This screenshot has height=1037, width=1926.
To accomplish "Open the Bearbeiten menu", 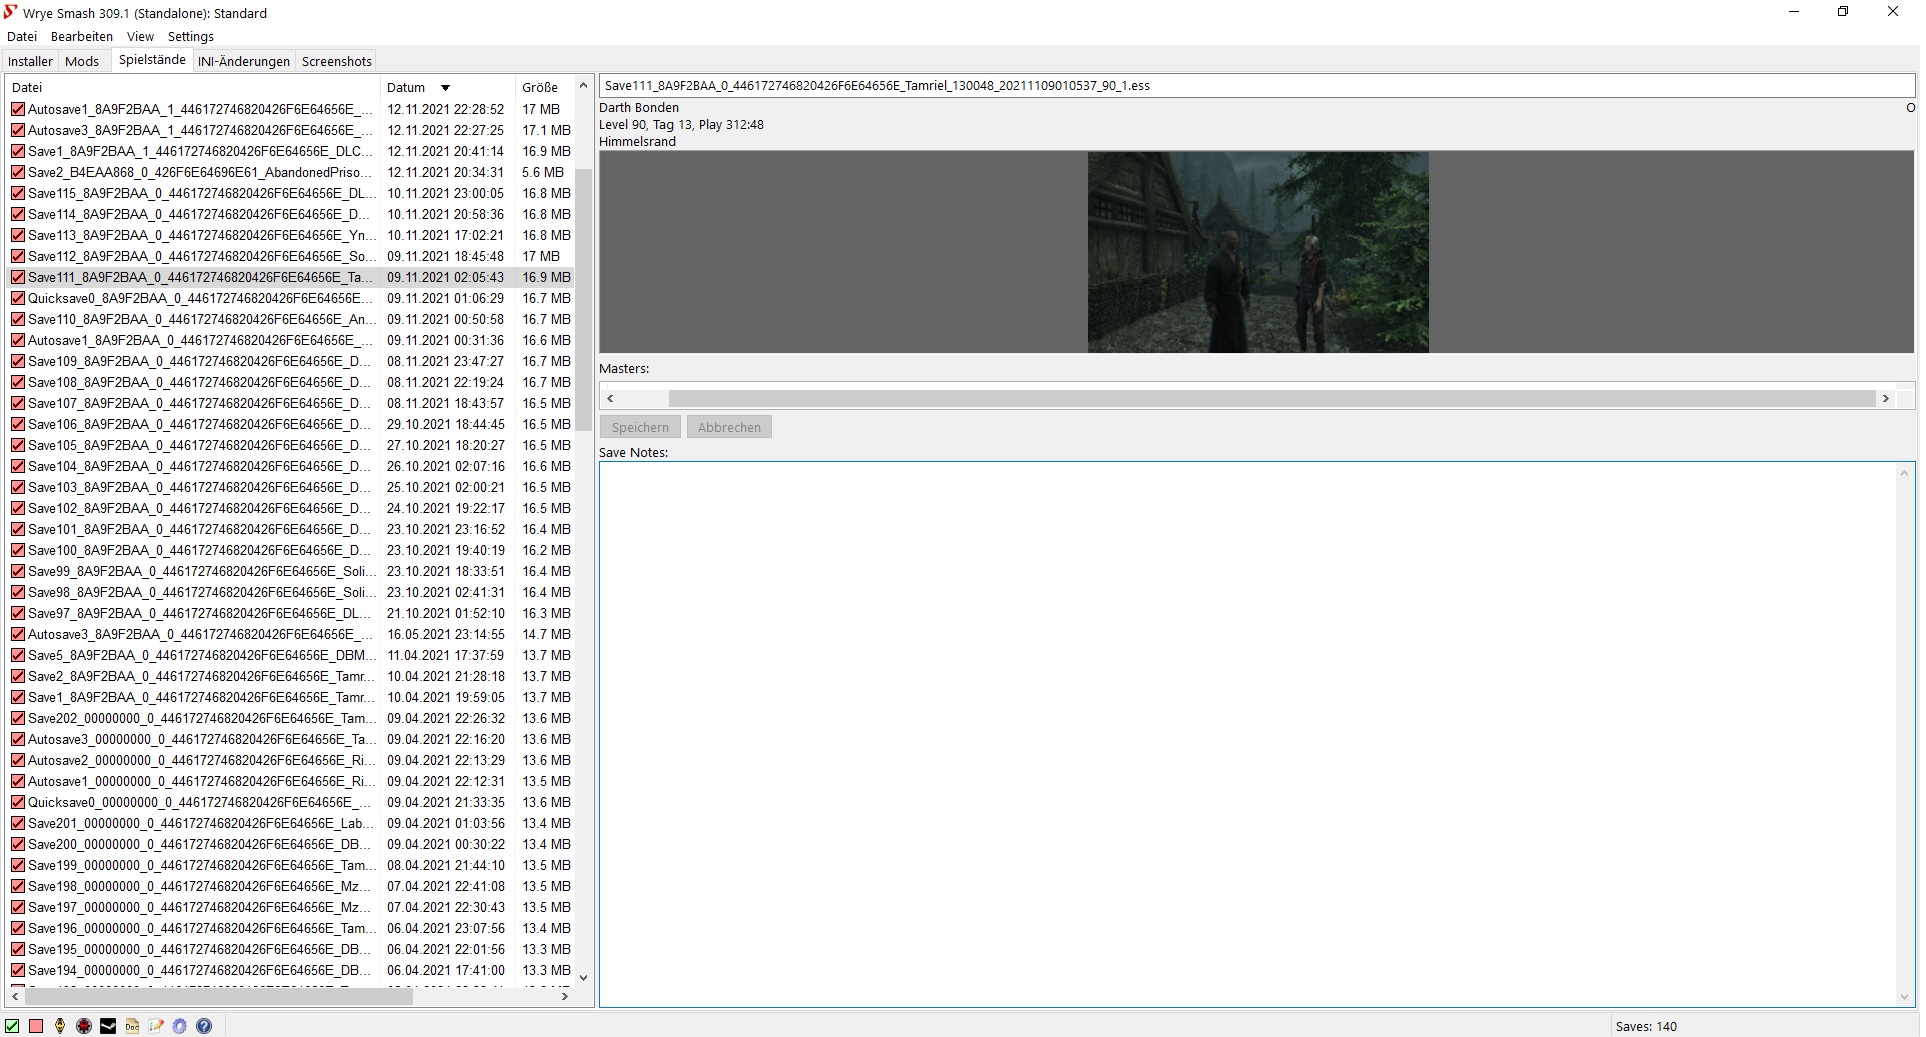I will pyautogui.click(x=82, y=36).
